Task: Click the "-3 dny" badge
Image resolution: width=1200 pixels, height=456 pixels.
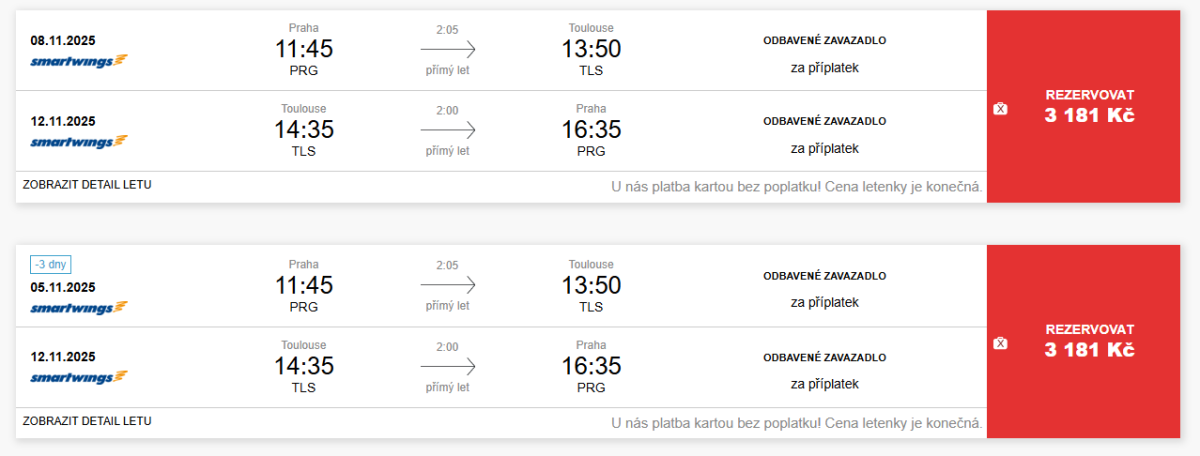Action: coord(50,265)
